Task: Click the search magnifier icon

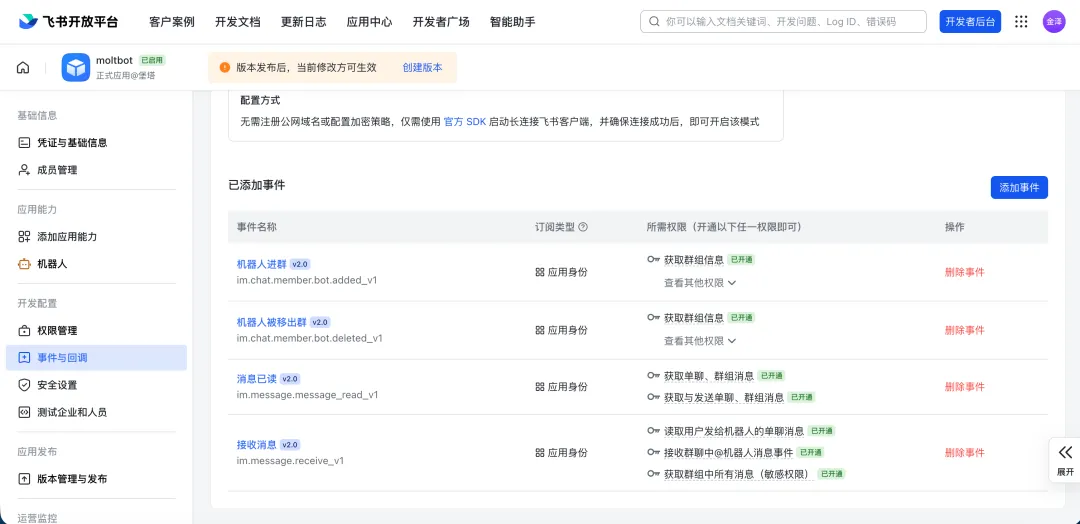Action: pyautogui.click(x=654, y=21)
